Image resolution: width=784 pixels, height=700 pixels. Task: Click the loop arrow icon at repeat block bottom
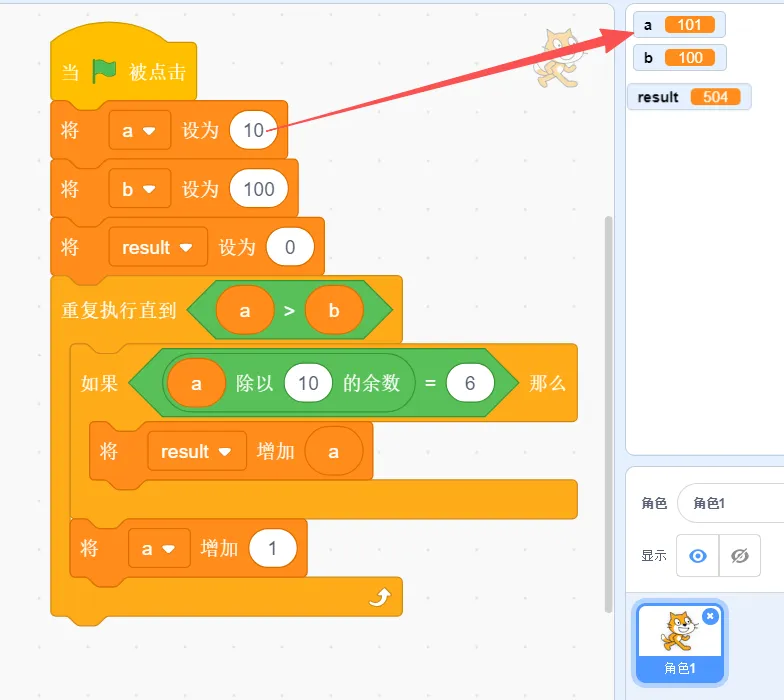coord(380,597)
